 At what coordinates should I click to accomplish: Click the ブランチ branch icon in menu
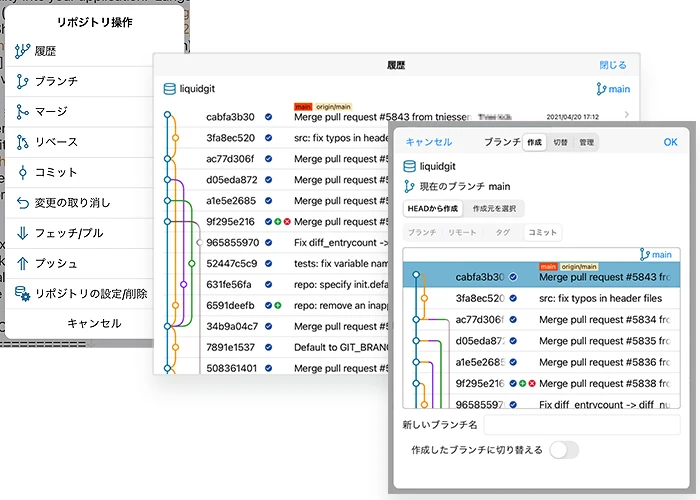(x=22, y=81)
